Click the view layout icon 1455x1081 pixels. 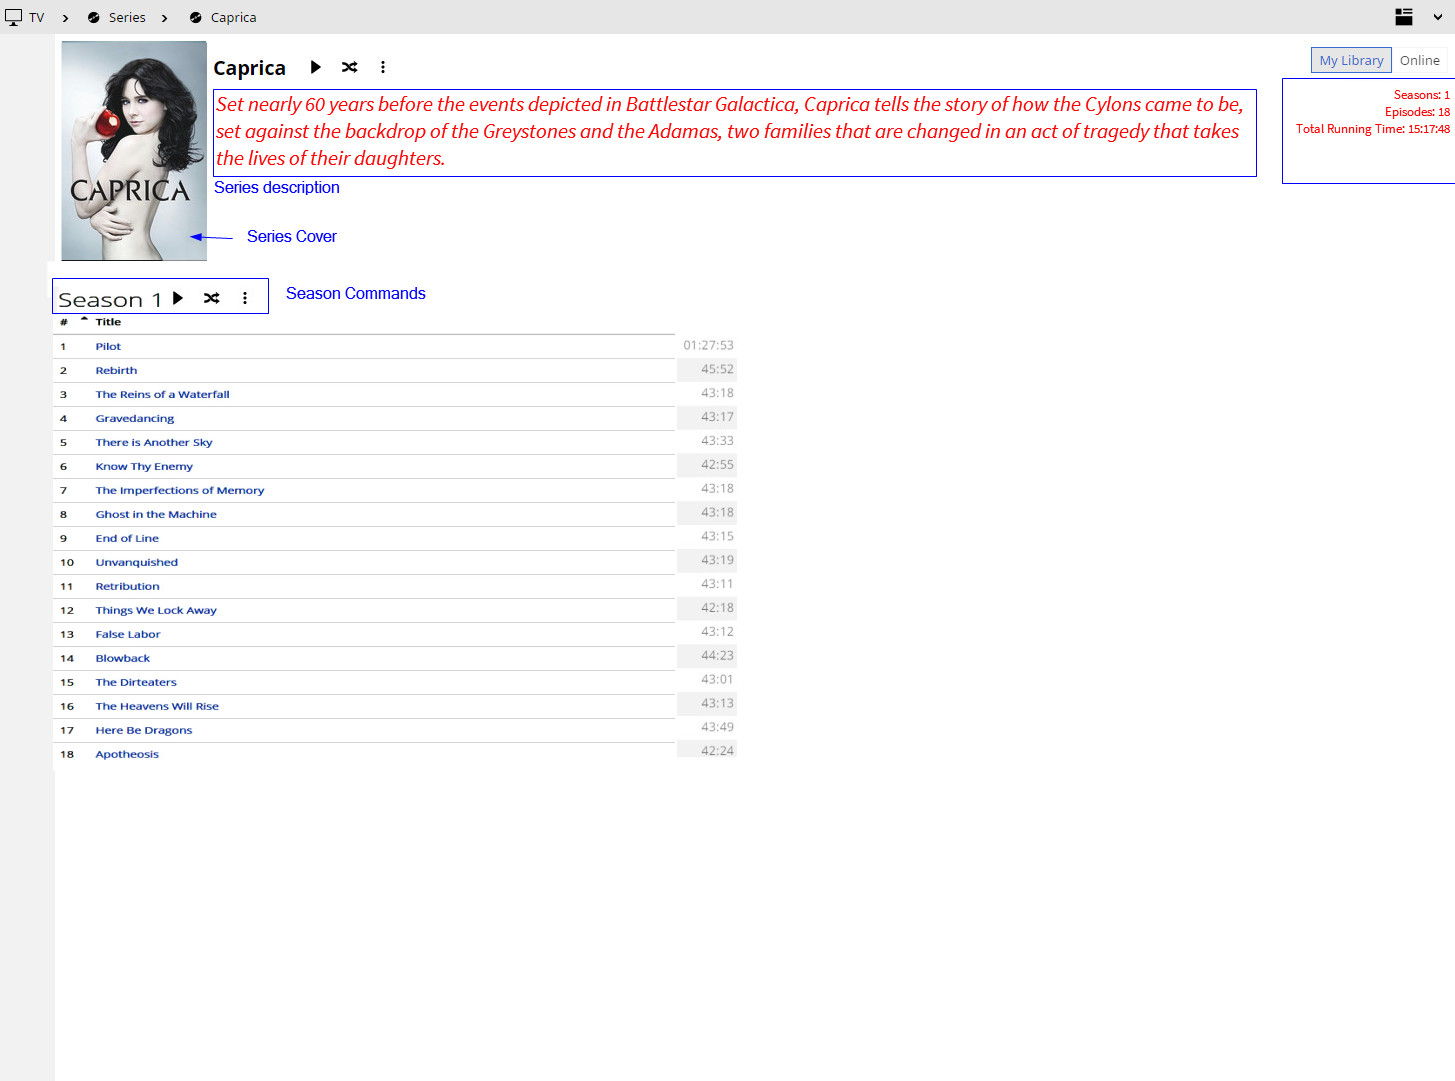tap(1404, 17)
